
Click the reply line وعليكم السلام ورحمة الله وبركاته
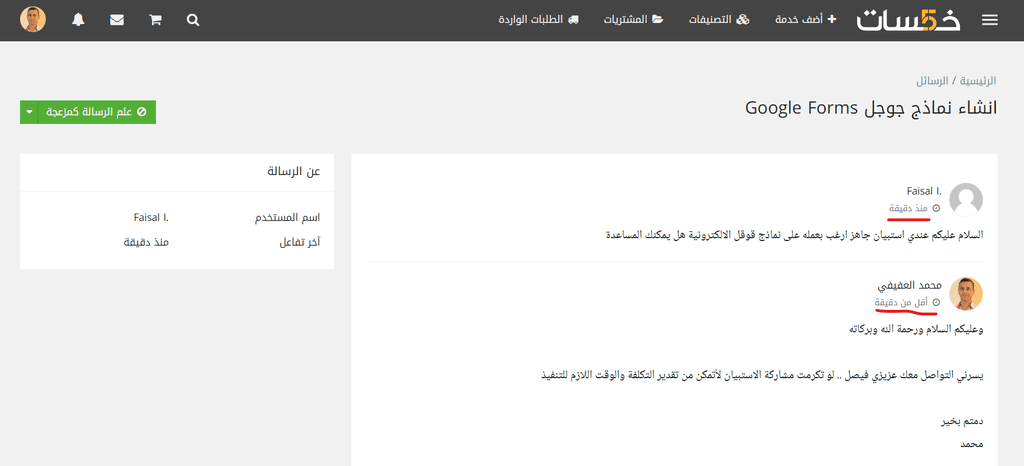point(916,329)
